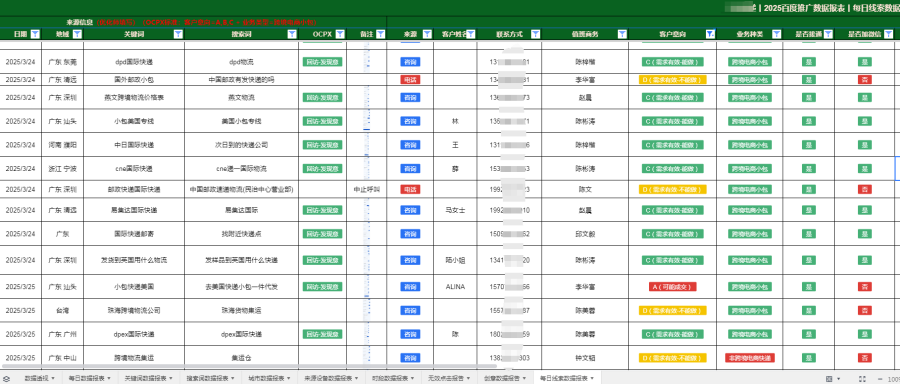Select the search term cell 去美国快递小包一件代发
The height and width of the screenshot is (384, 900).
(241, 286)
